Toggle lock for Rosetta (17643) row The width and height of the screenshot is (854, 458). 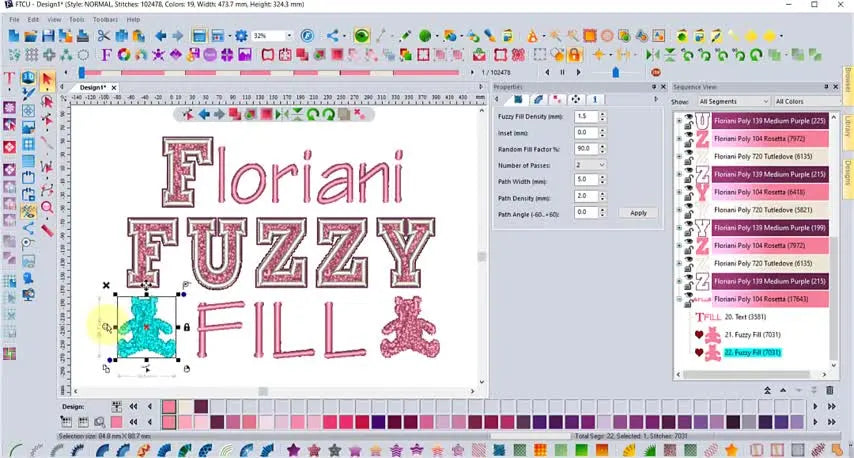689,303
